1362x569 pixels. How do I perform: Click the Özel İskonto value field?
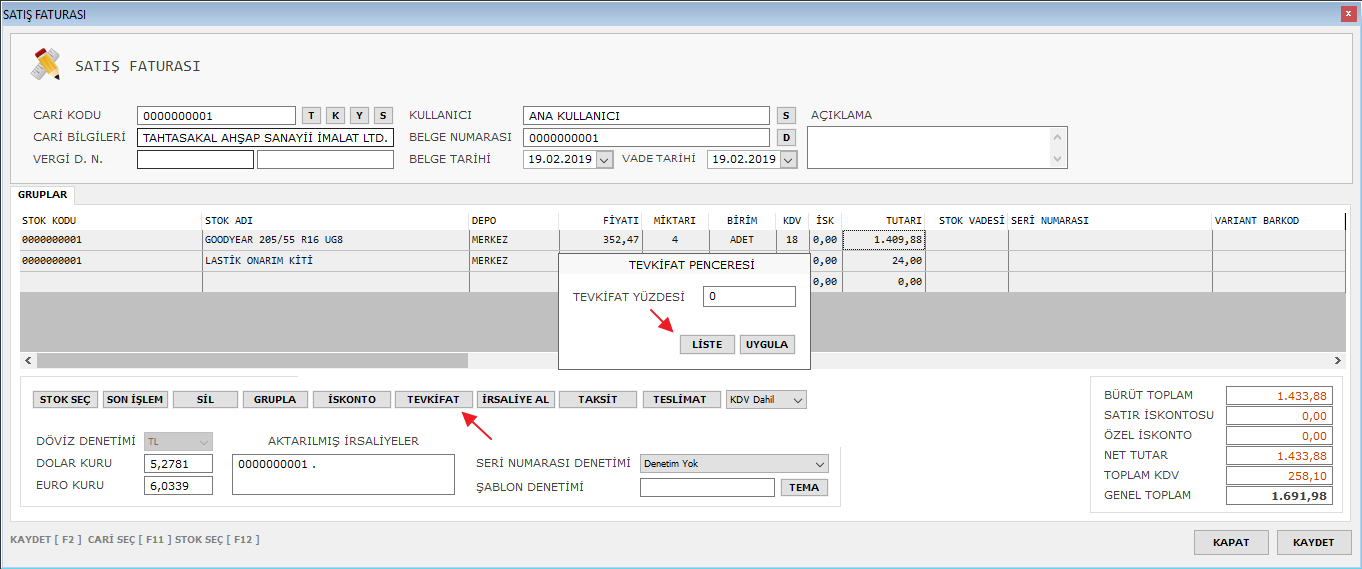point(1279,435)
